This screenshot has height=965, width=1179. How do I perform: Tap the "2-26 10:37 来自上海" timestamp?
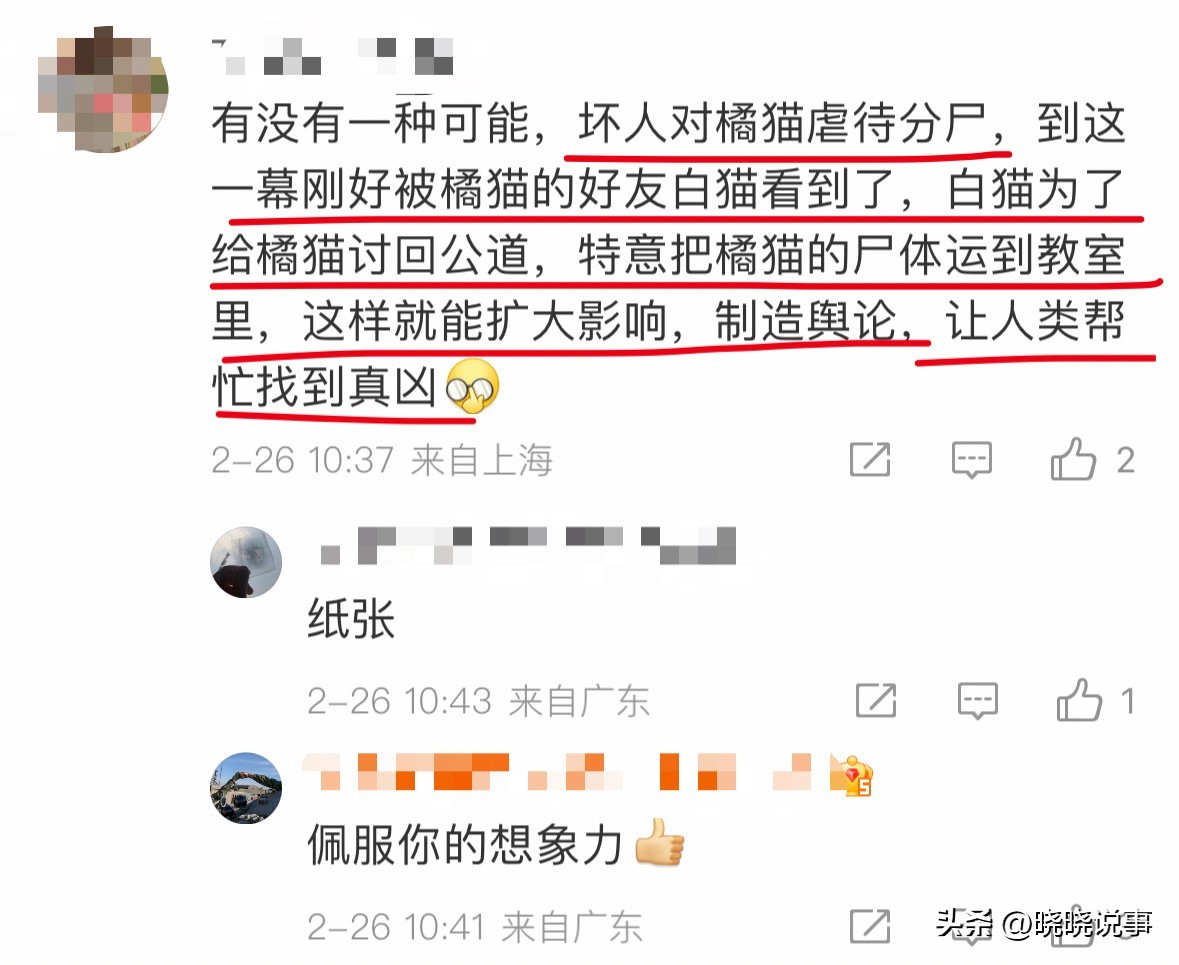tap(382, 460)
